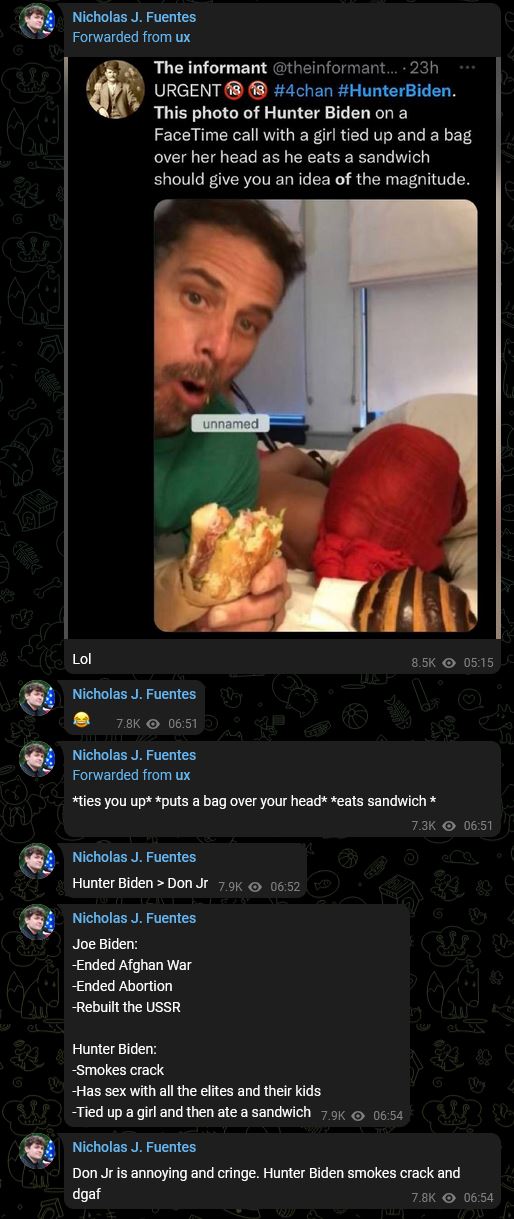Click the avatar beside the 'annoying and cringe' message

coord(37,1150)
